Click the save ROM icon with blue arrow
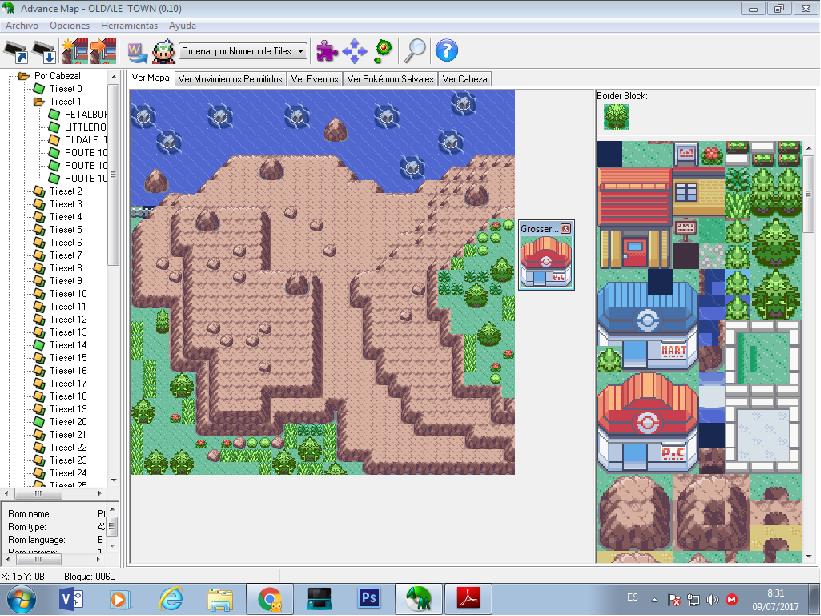The height and width of the screenshot is (616, 821). point(43,50)
